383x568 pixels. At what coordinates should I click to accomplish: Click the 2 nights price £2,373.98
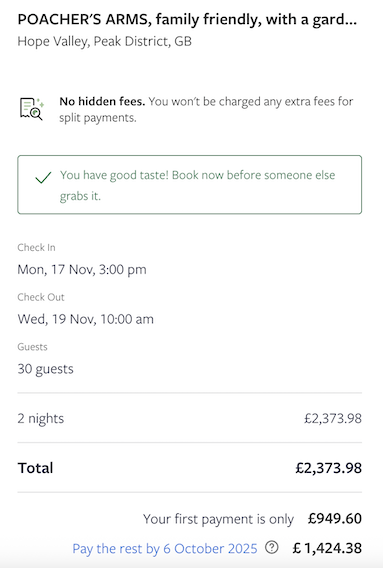point(333,418)
